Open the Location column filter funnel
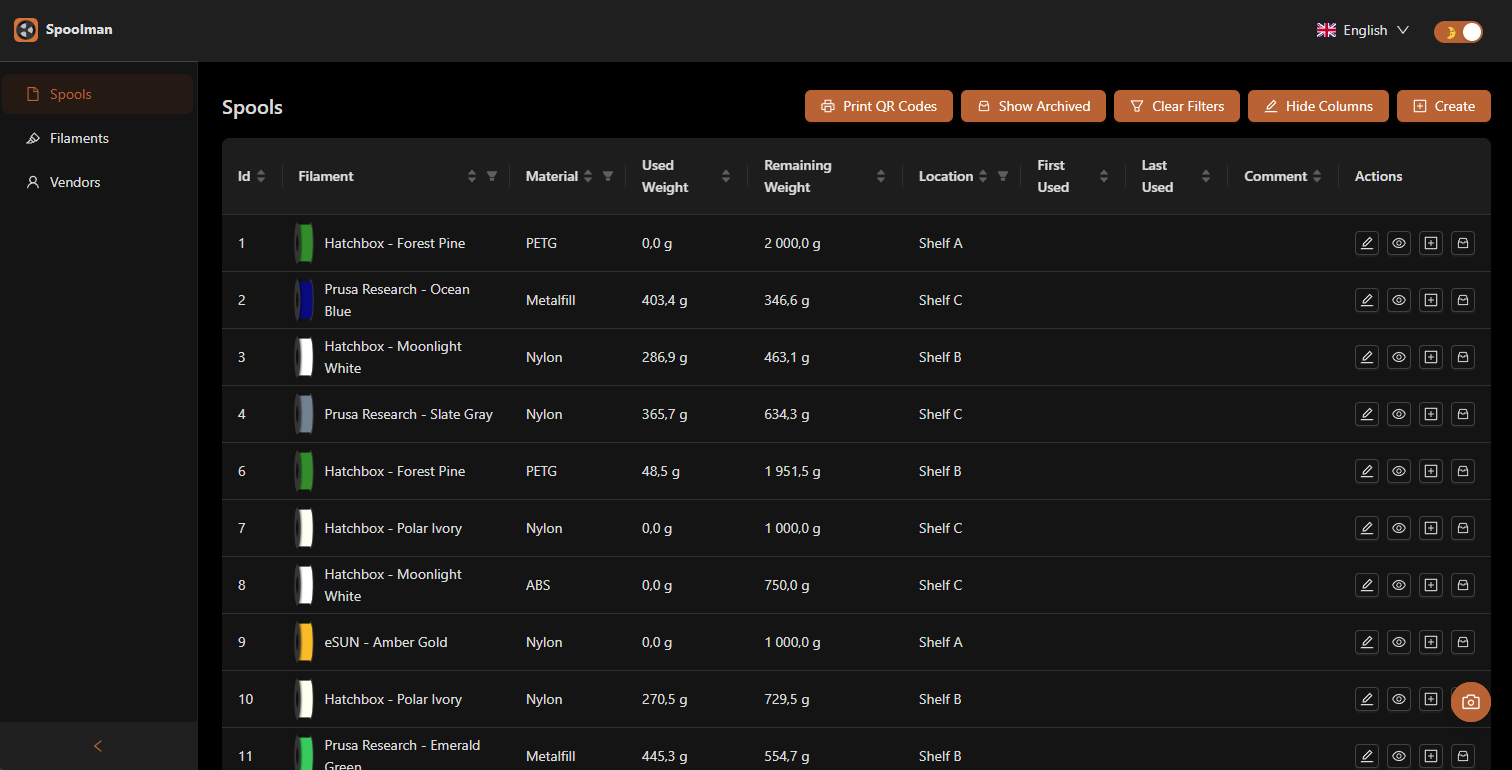The height and width of the screenshot is (770, 1512). (1003, 176)
